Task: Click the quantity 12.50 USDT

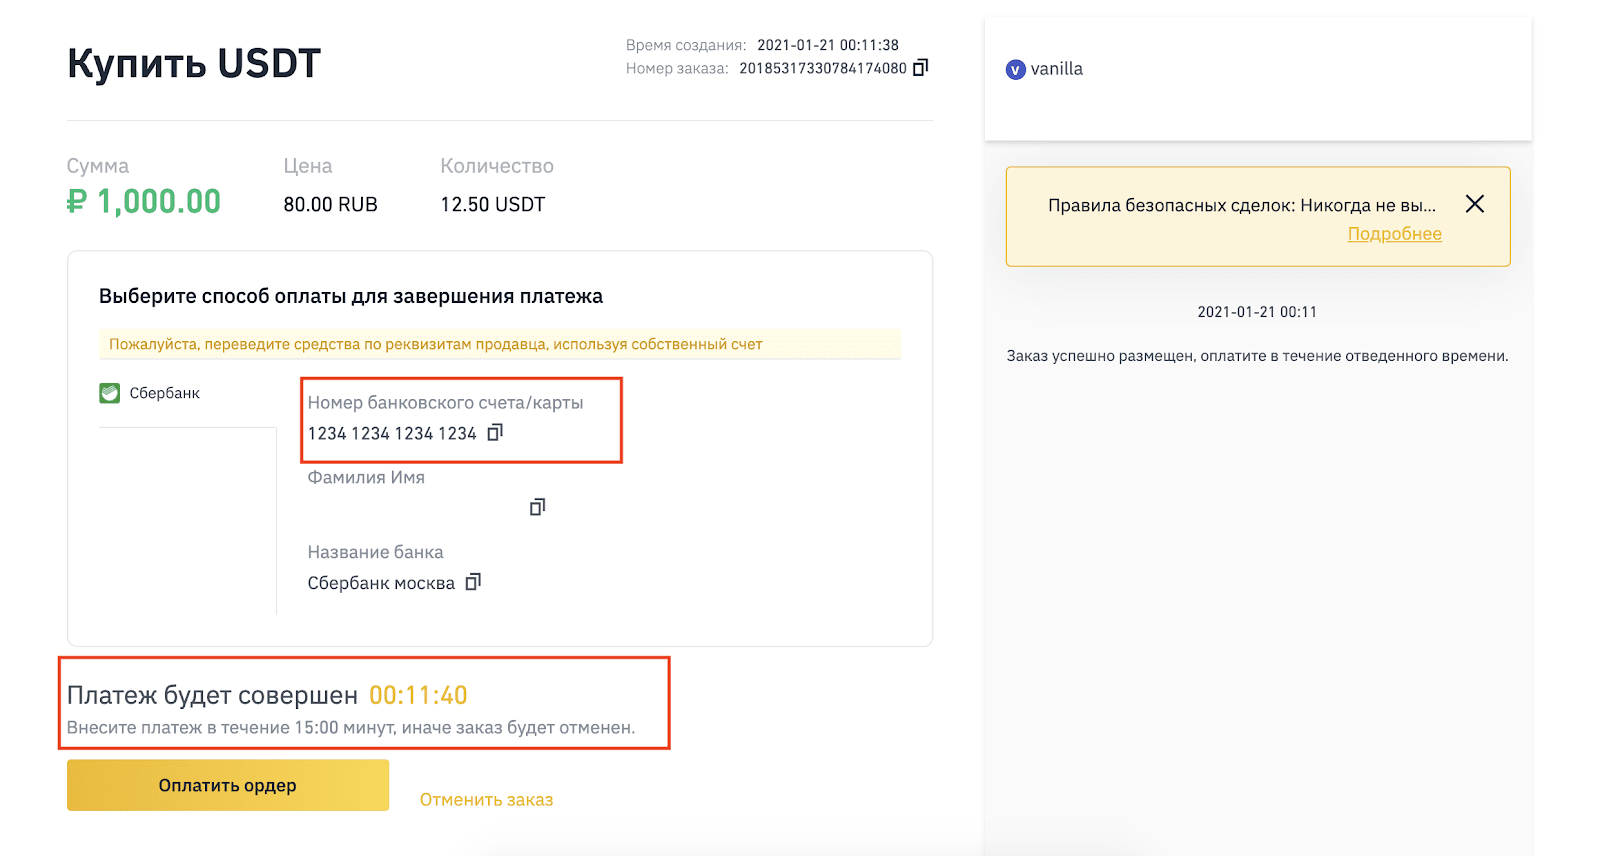Action: click(x=493, y=204)
